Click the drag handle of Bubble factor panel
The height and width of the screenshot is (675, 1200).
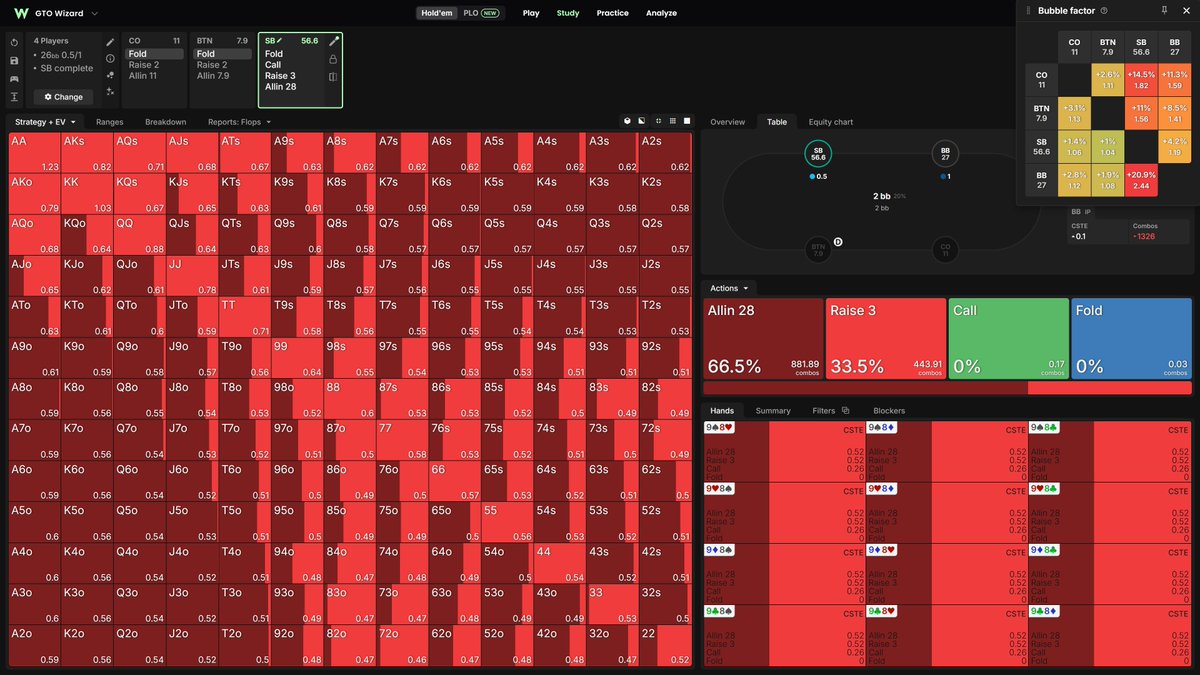tap(1029, 10)
